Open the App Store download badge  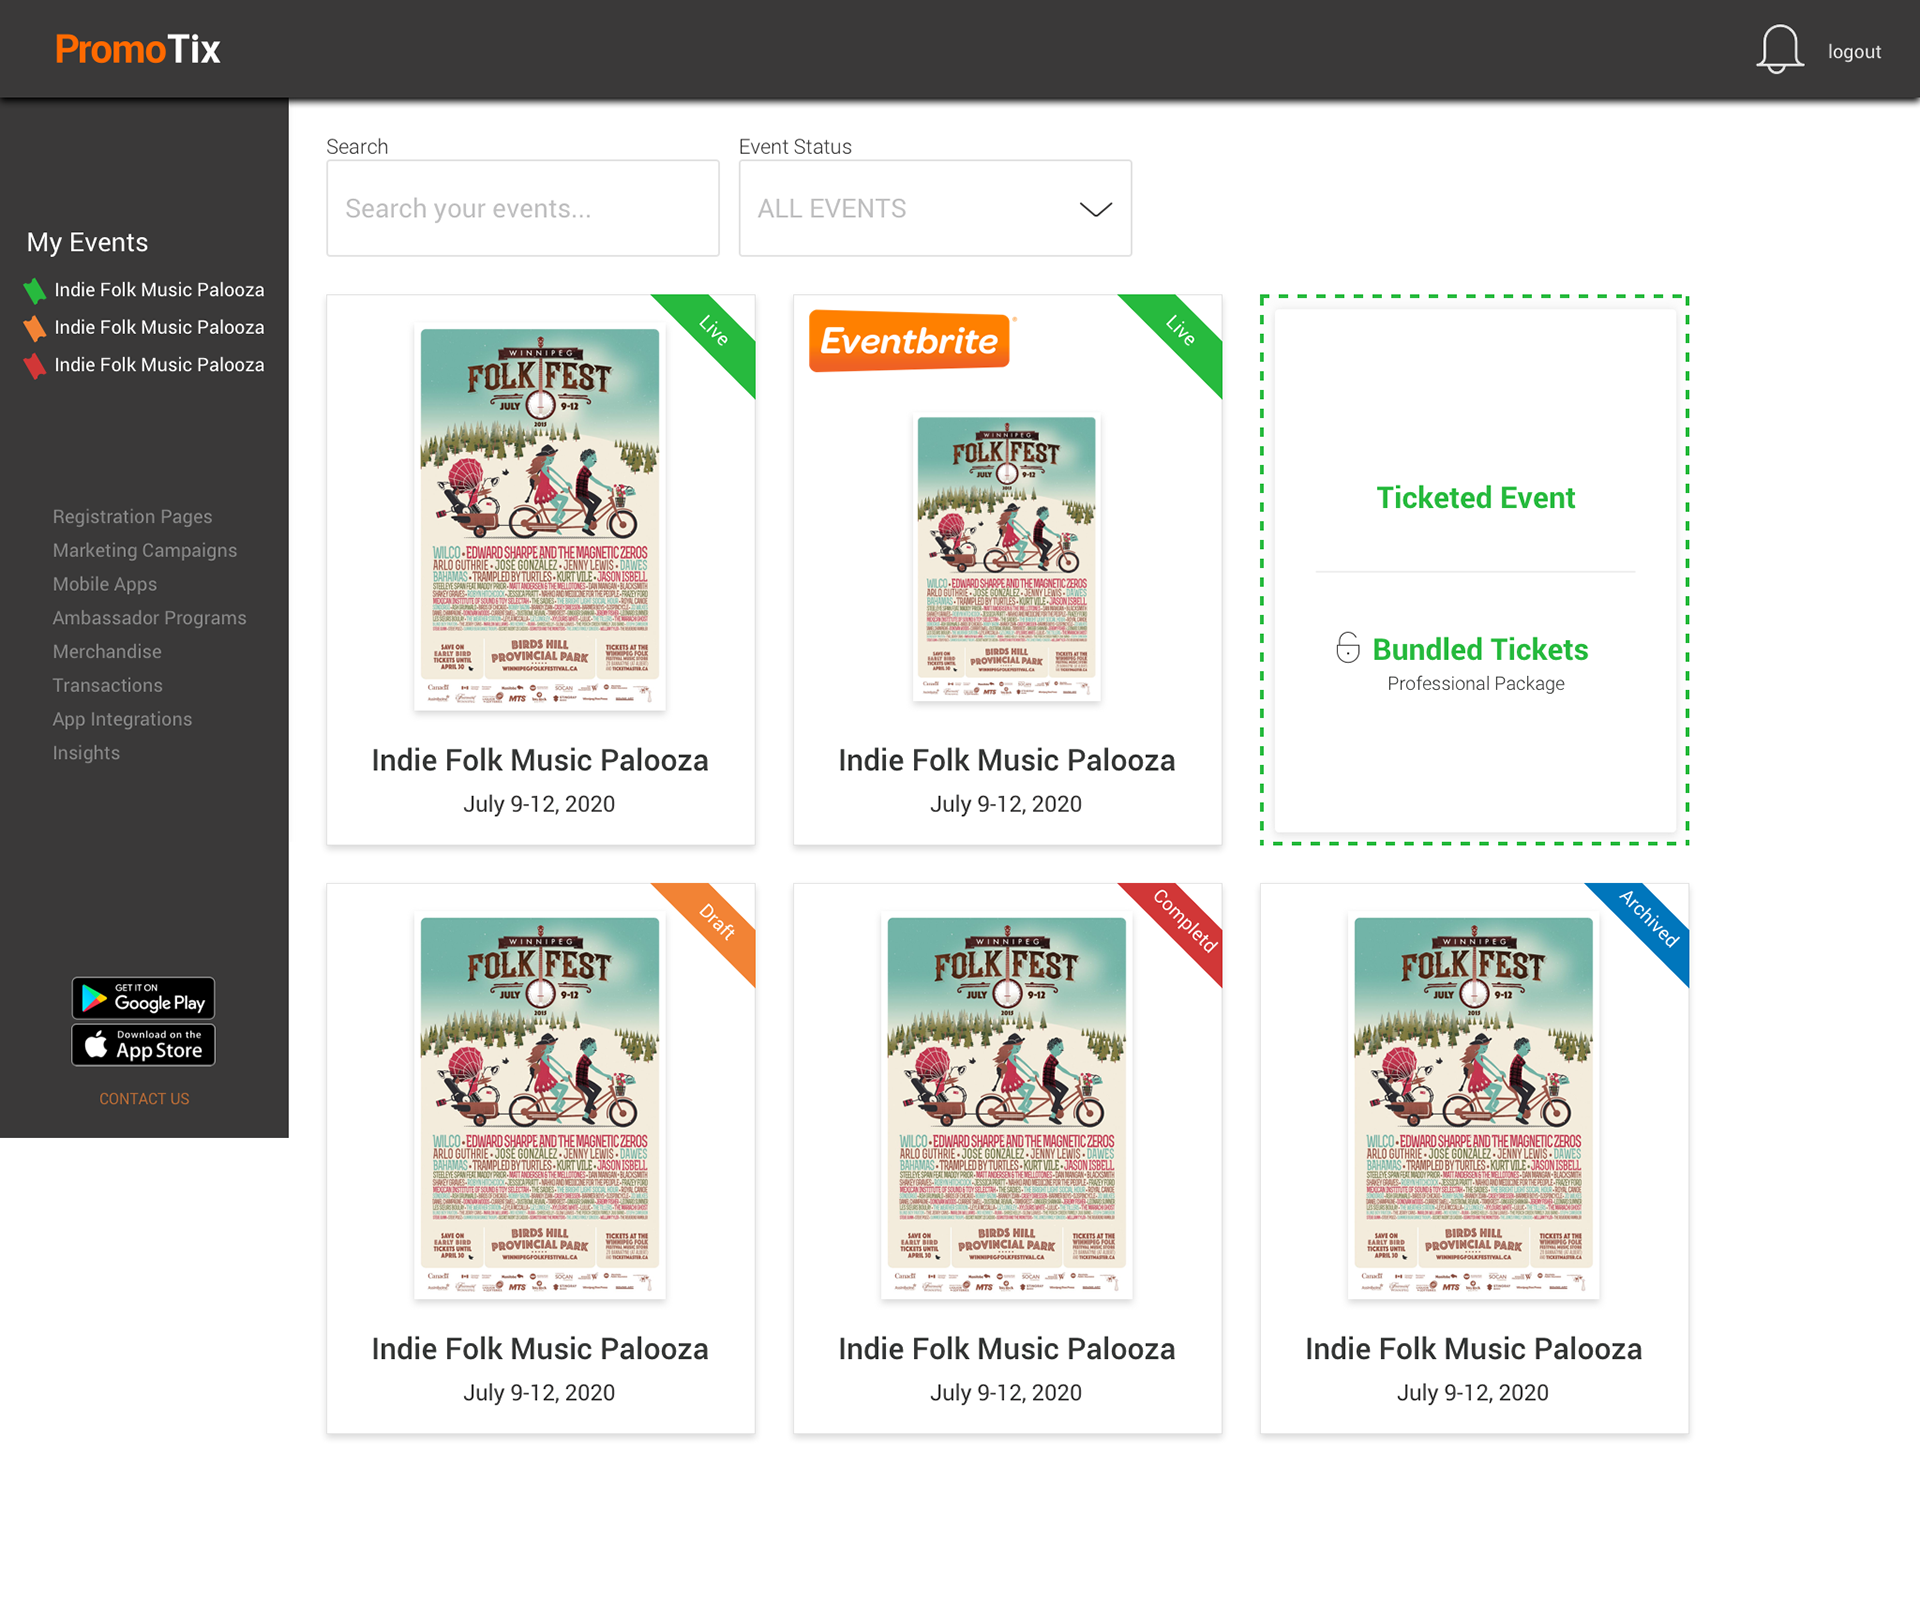click(x=143, y=1044)
